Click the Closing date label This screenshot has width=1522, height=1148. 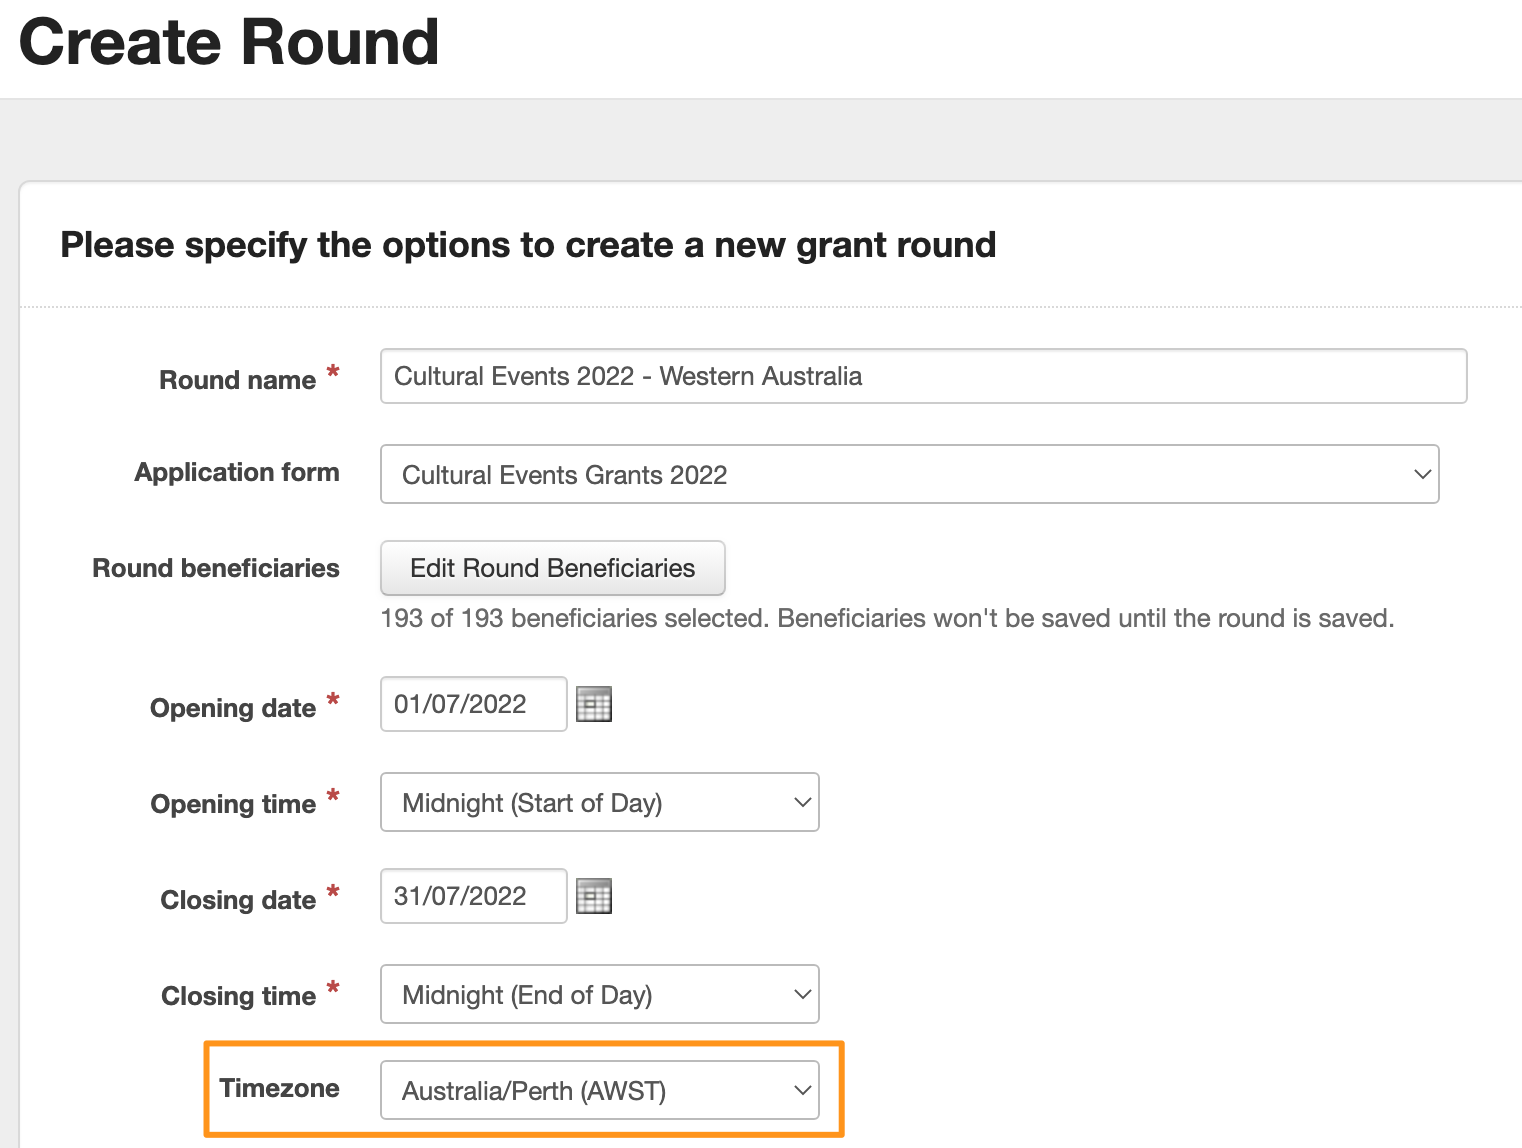238,900
